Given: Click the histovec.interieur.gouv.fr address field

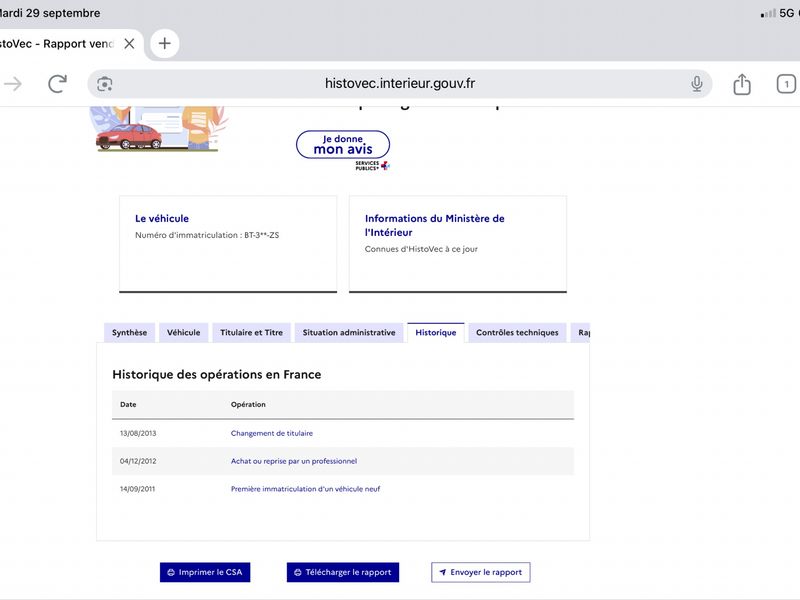Looking at the screenshot, I should pos(399,84).
